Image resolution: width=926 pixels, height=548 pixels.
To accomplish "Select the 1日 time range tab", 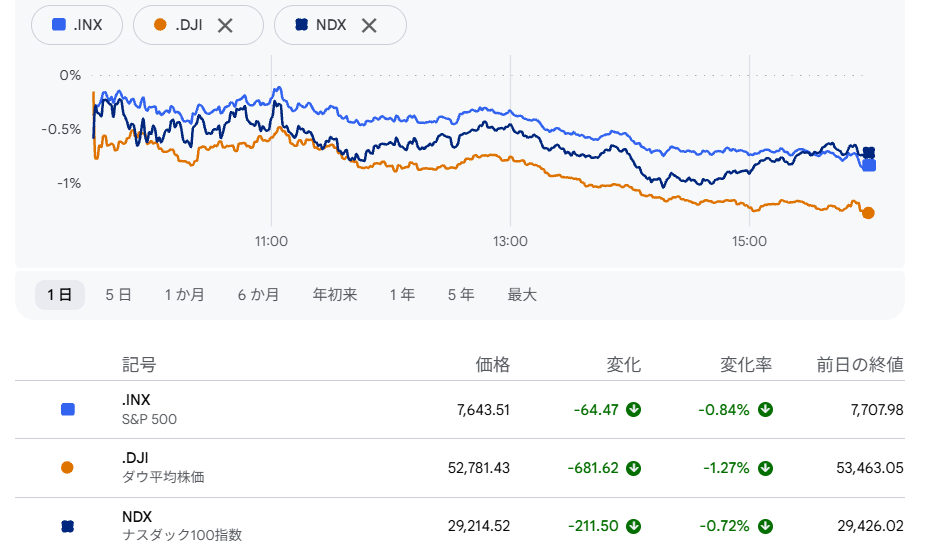I will point(60,295).
